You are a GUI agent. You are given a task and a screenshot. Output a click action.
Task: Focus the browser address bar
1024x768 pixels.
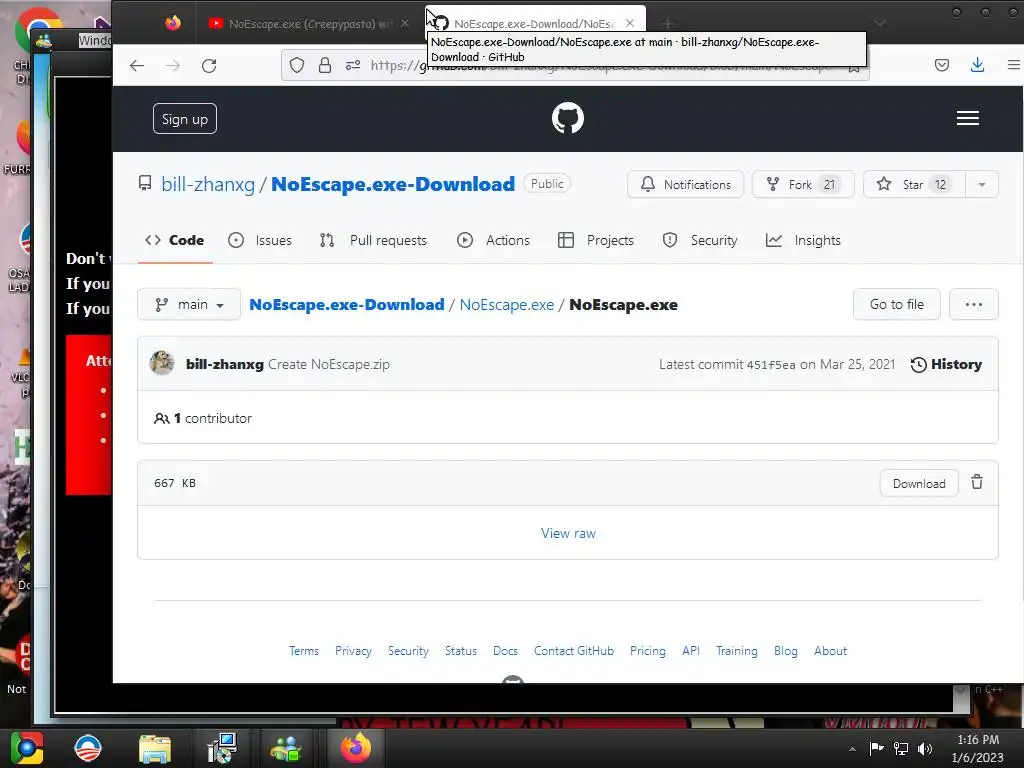tap(575, 65)
